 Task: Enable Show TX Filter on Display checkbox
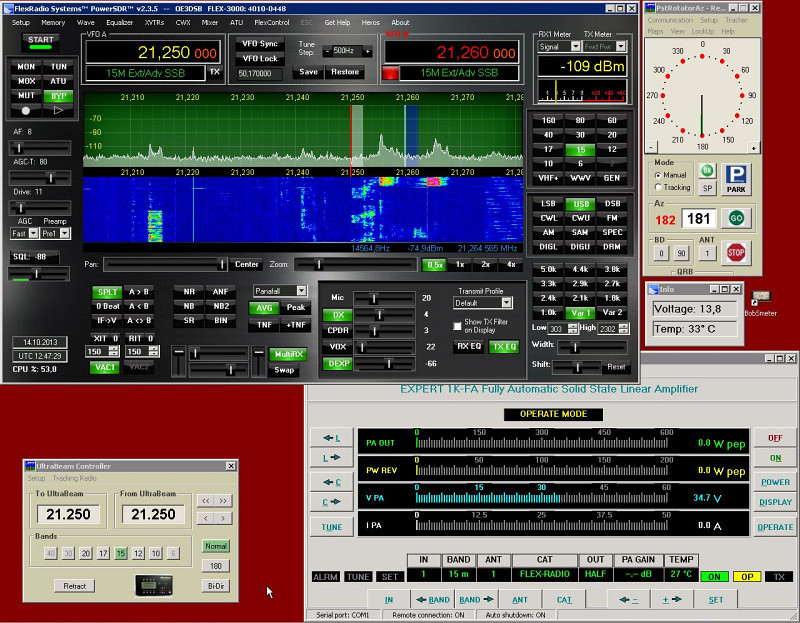point(457,326)
